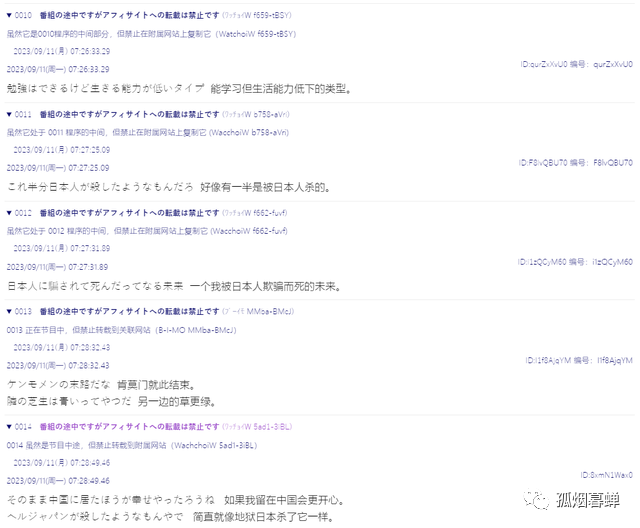
Task: Click translated timestamp 2023/09/11(周一) 07:28:49.46
Action: point(58,481)
